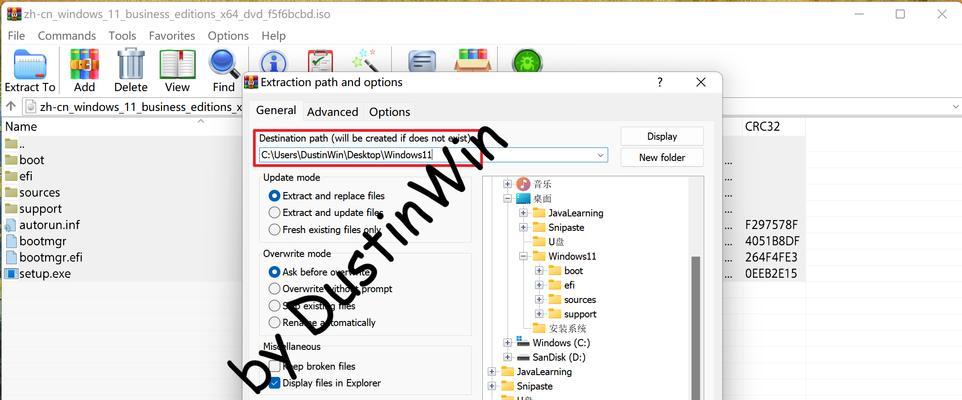
Task: Click the archive icon in the address bar
Action: coord(31,107)
